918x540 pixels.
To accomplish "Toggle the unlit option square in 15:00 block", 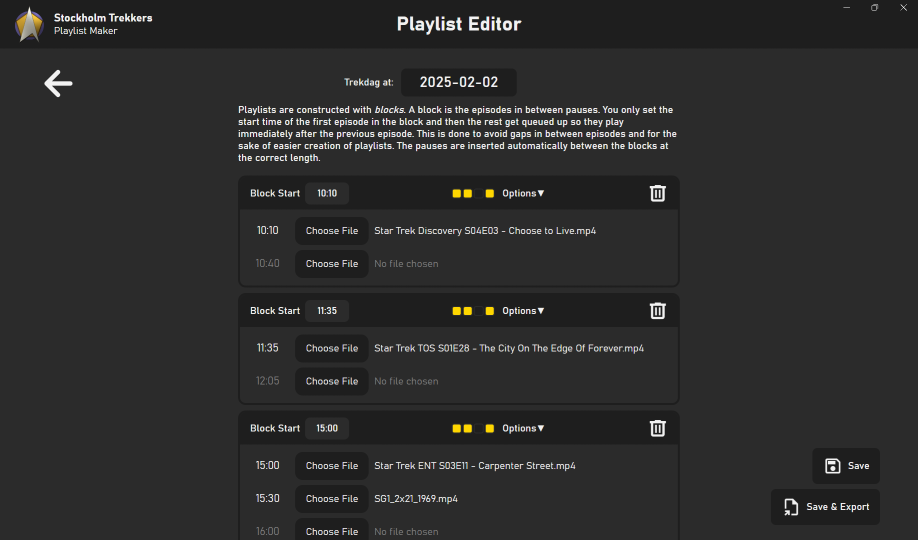I will (479, 428).
